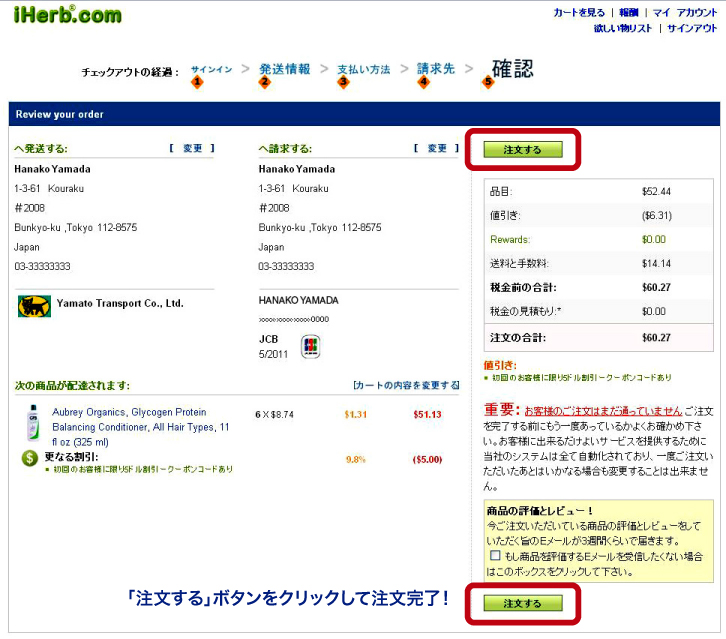Click the HANAKO YAMADA cardholder name

tap(299, 301)
